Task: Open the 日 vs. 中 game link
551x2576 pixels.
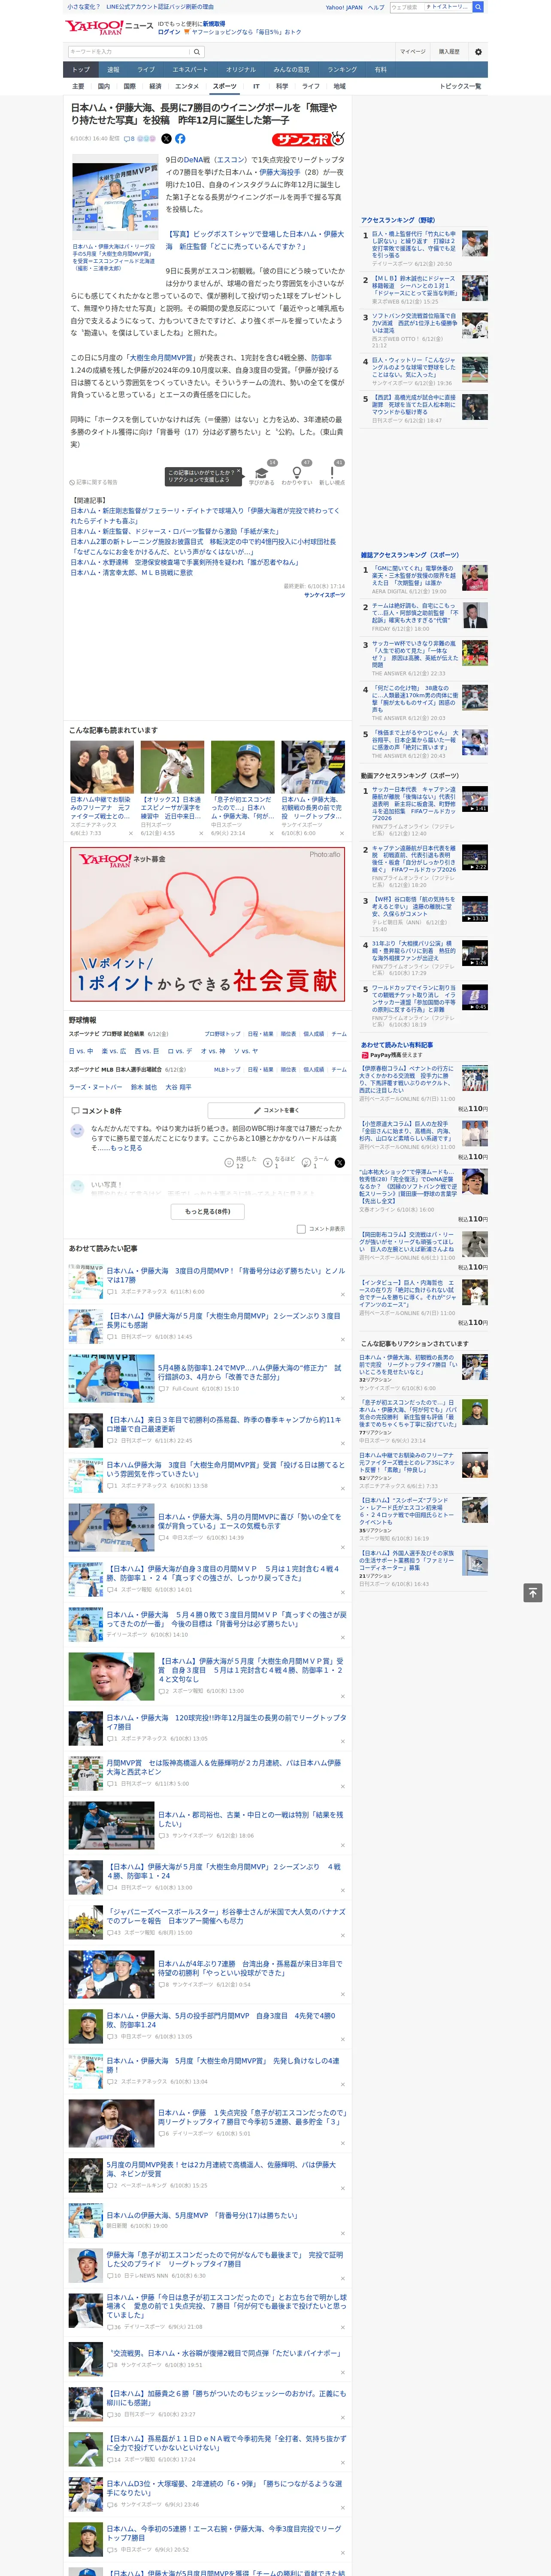Action: [x=81, y=1051]
